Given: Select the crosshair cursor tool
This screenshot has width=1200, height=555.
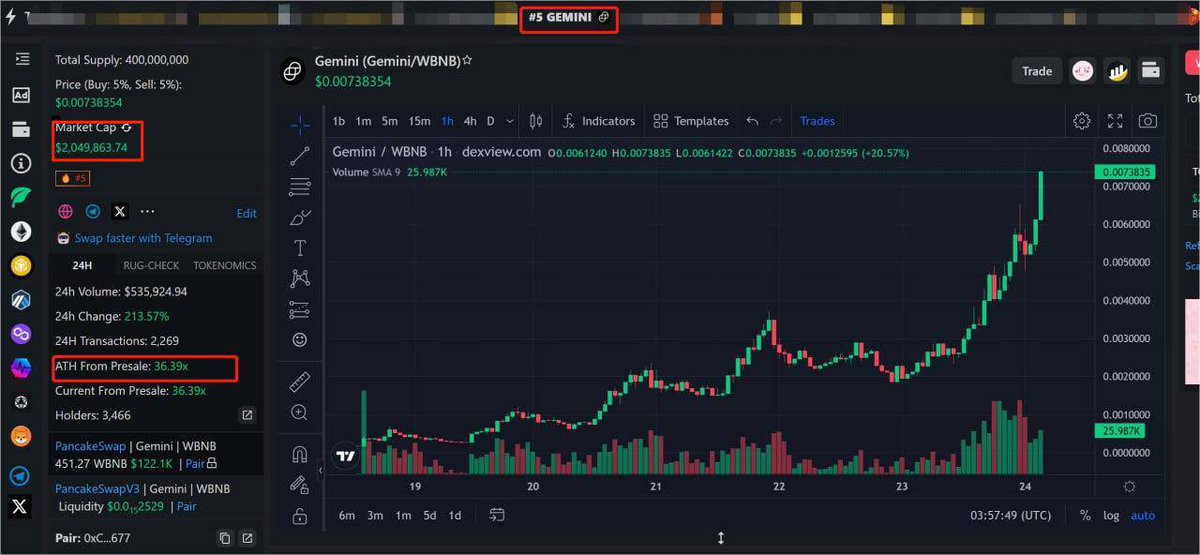Looking at the screenshot, I should (299, 124).
